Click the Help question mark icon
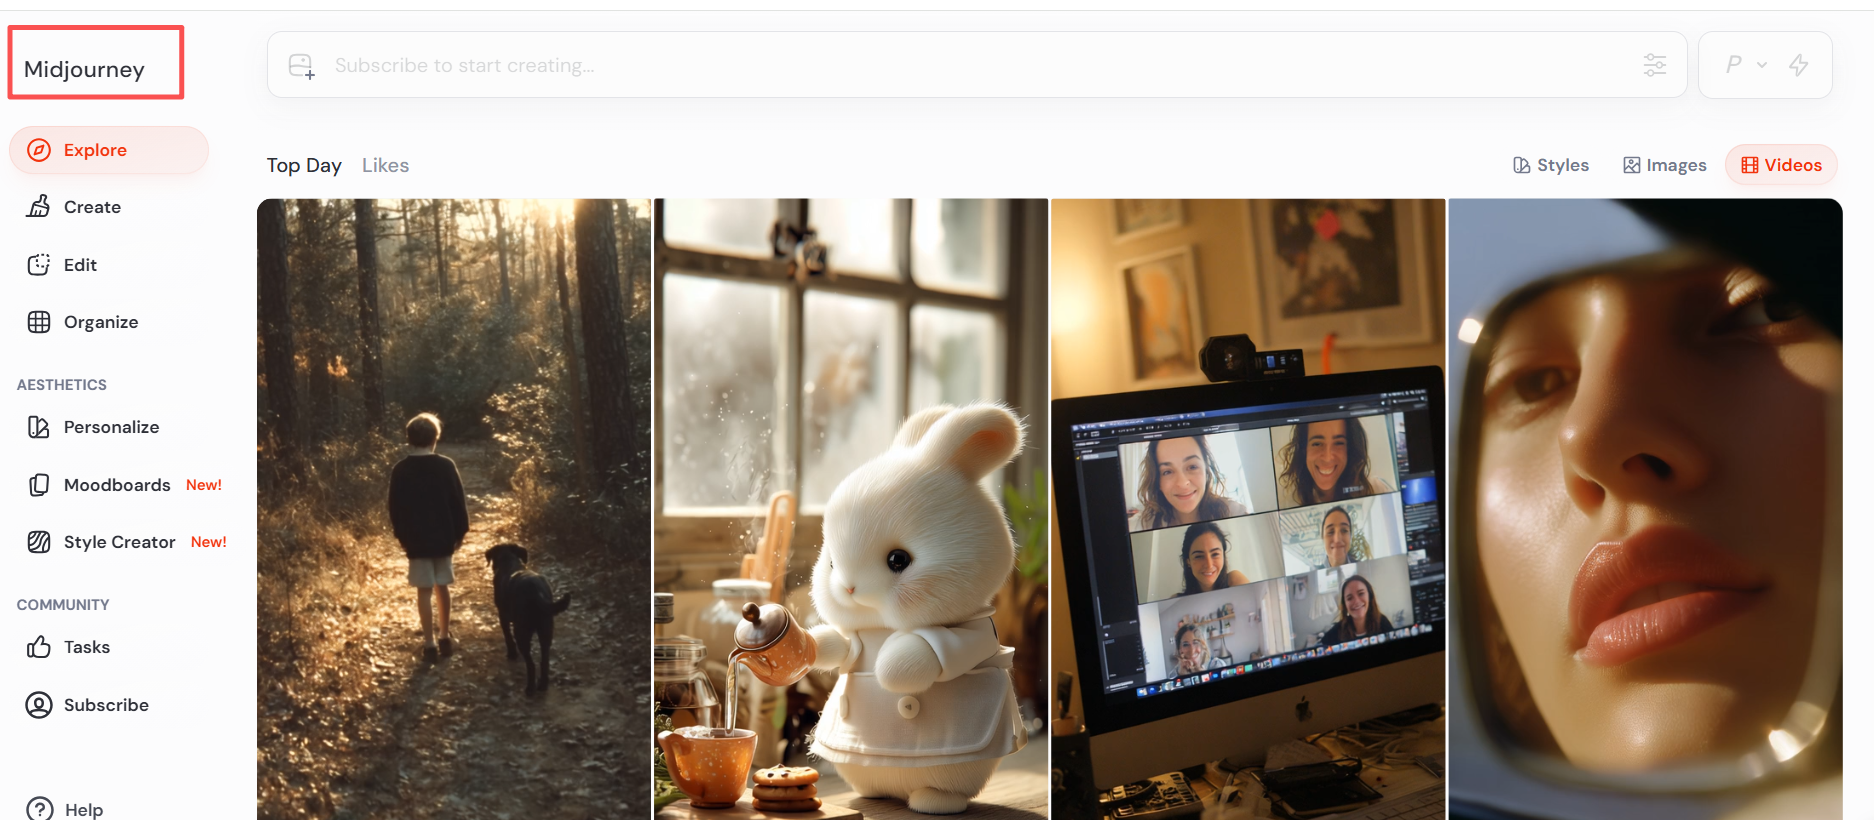The width and height of the screenshot is (1874, 820). point(40,809)
